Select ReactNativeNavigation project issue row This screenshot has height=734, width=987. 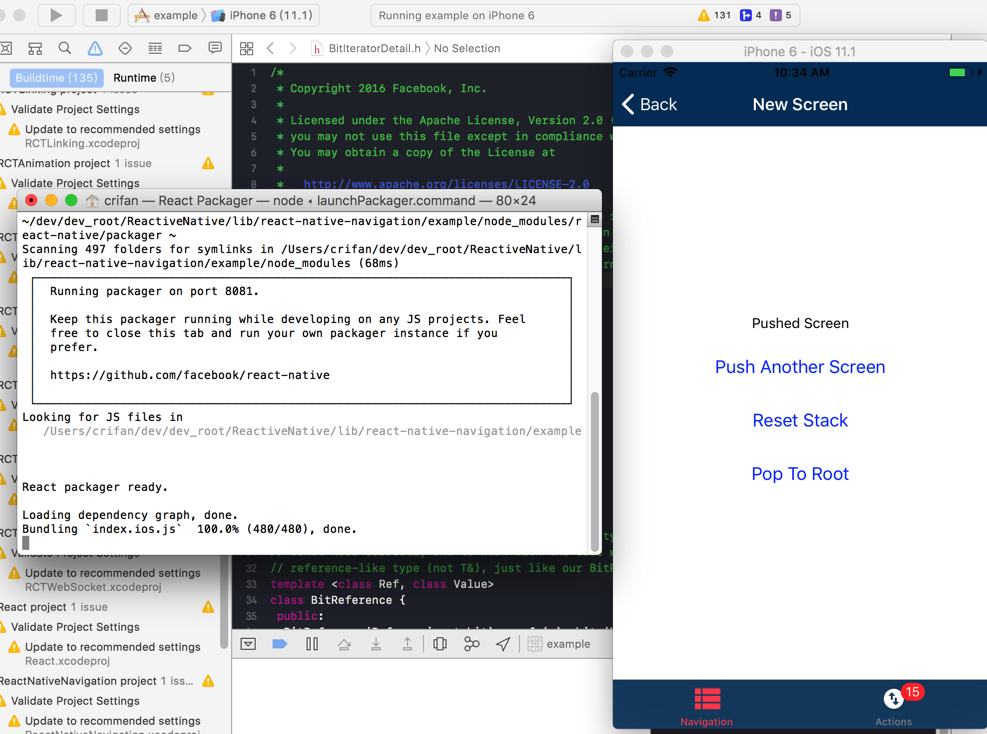[107, 680]
